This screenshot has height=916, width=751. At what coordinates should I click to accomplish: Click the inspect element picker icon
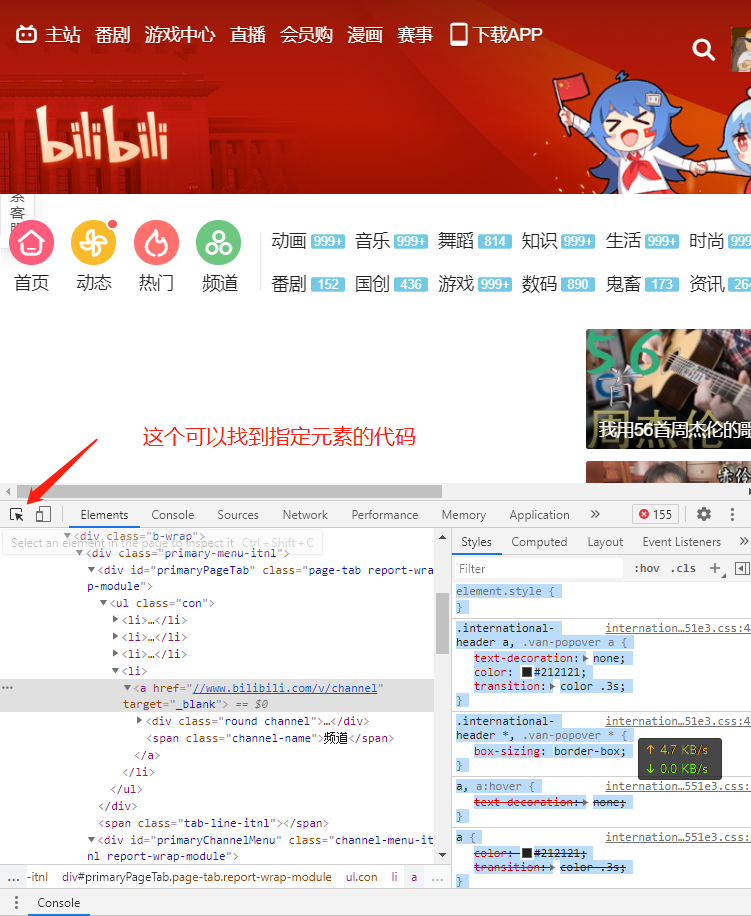click(16, 515)
